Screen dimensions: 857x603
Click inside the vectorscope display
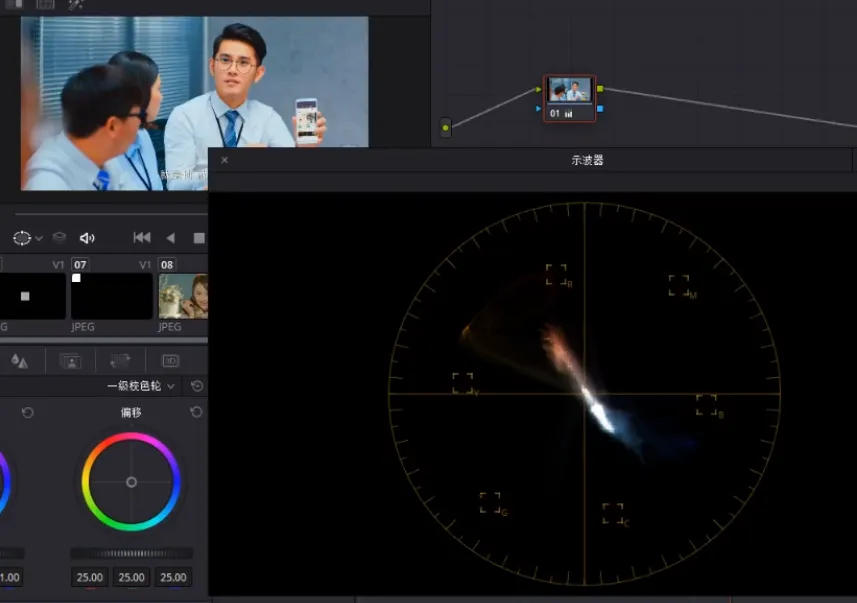584,394
